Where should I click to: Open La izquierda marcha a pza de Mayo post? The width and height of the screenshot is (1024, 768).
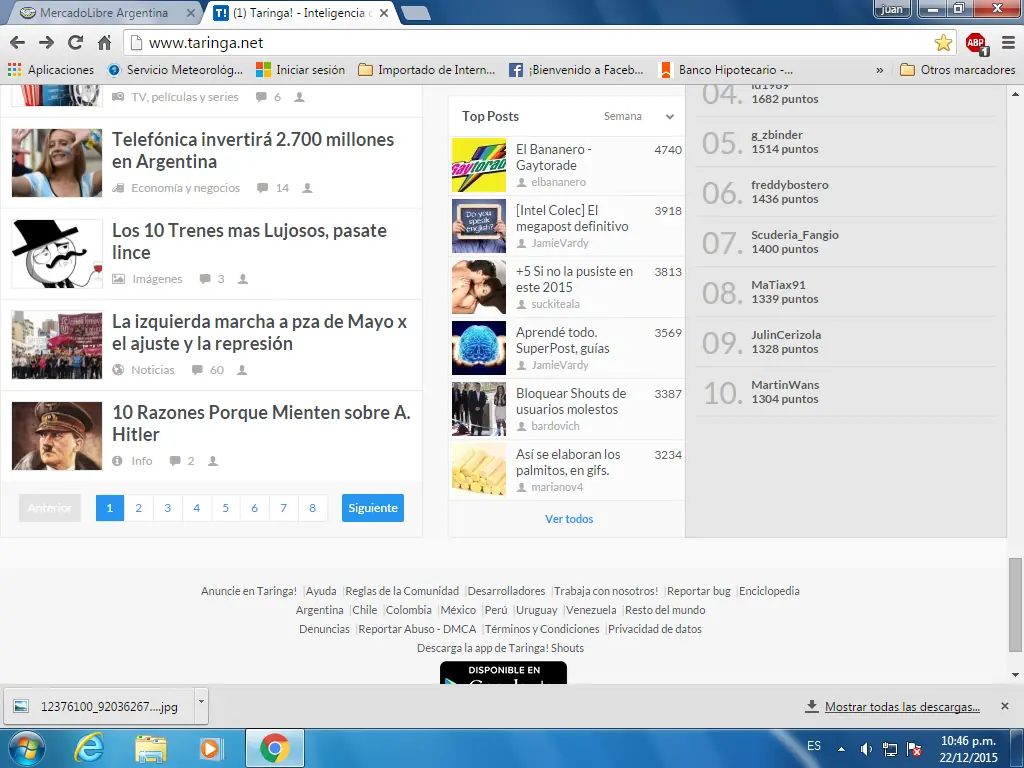pyautogui.click(x=259, y=332)
